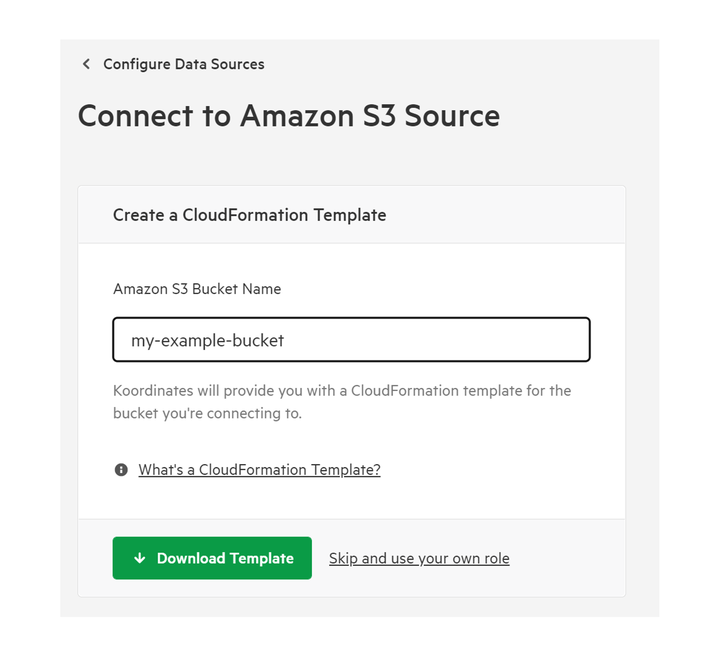Click the circled i before CloudFormation link
The width and height of the screenshot is (720, 672).
coord(121,469)
